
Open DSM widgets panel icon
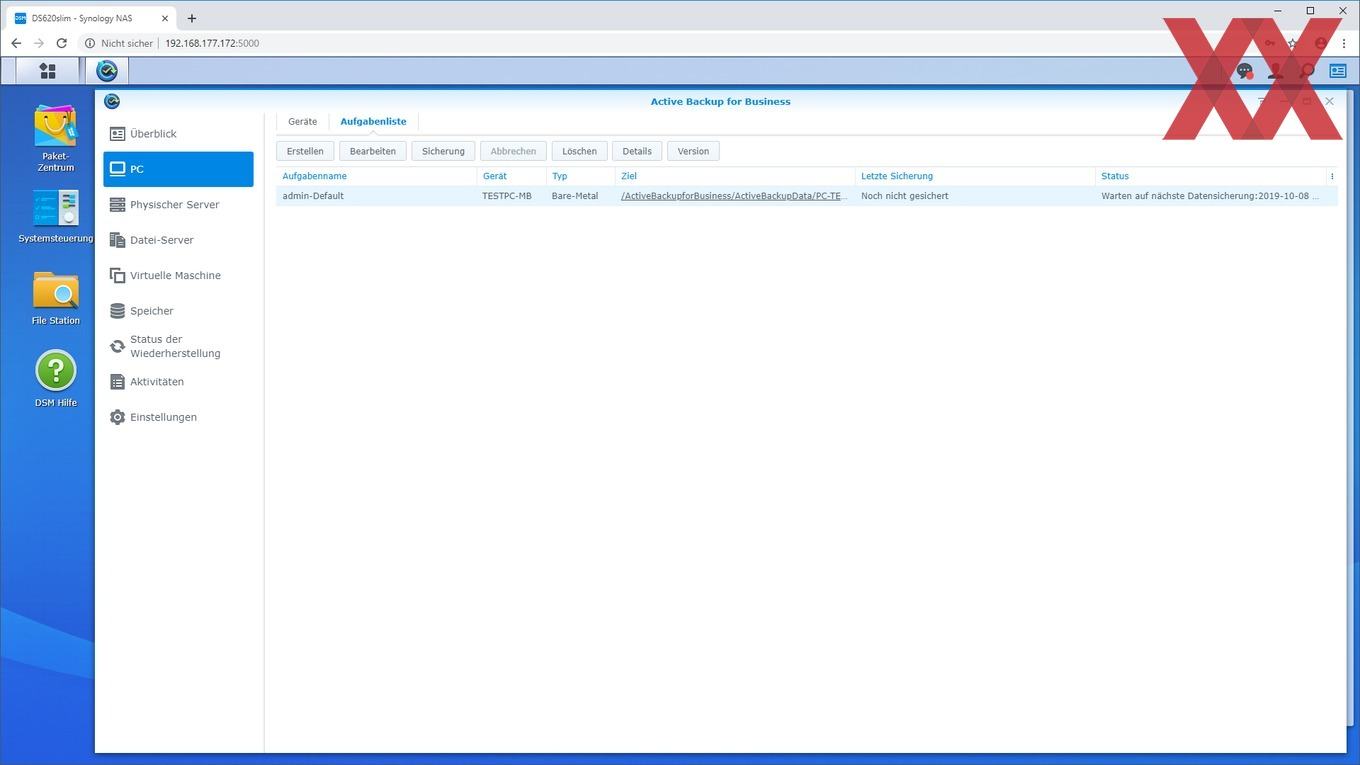tap(1338, 71)
